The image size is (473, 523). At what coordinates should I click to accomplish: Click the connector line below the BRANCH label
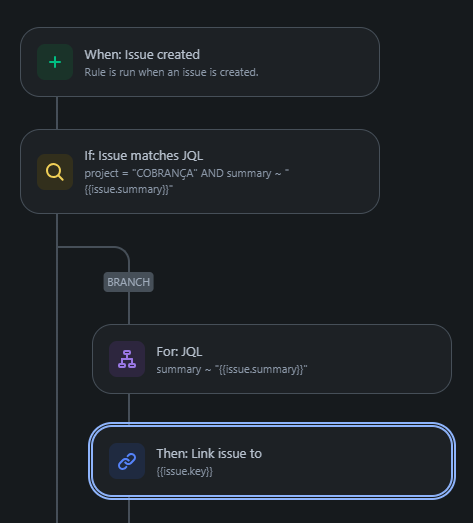tap(129, 308)
